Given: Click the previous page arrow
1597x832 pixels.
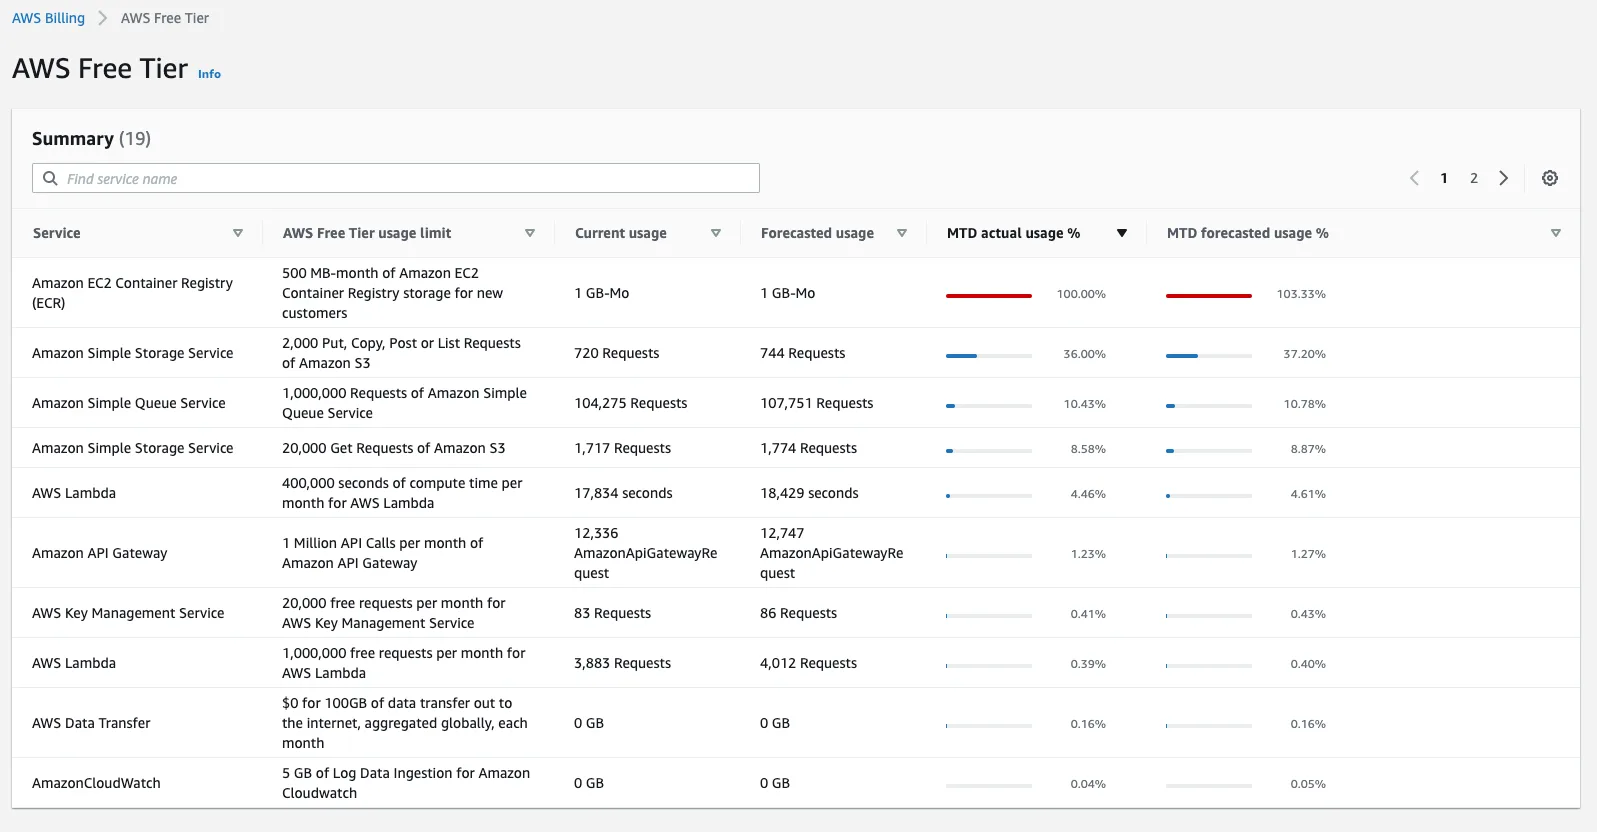Looking at the screenshot, I should click(x=1414, y=178).
